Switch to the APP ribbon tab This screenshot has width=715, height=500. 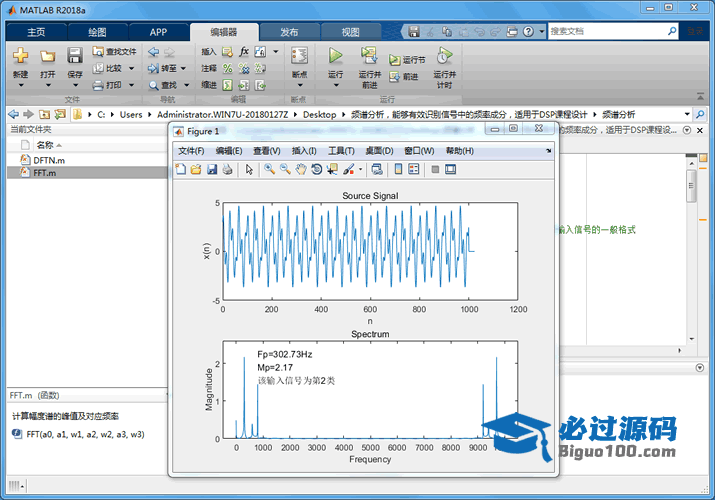point(158,32)
